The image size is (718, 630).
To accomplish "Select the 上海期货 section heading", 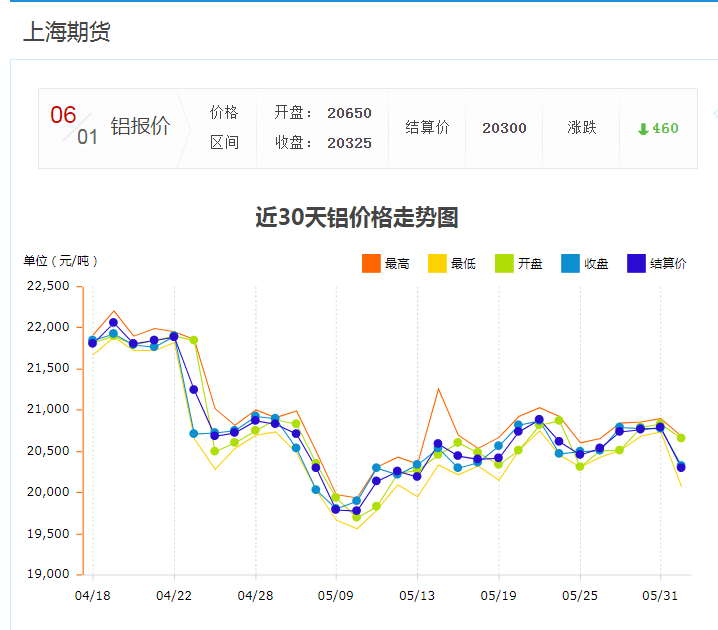I will click(x=66, y=32).
